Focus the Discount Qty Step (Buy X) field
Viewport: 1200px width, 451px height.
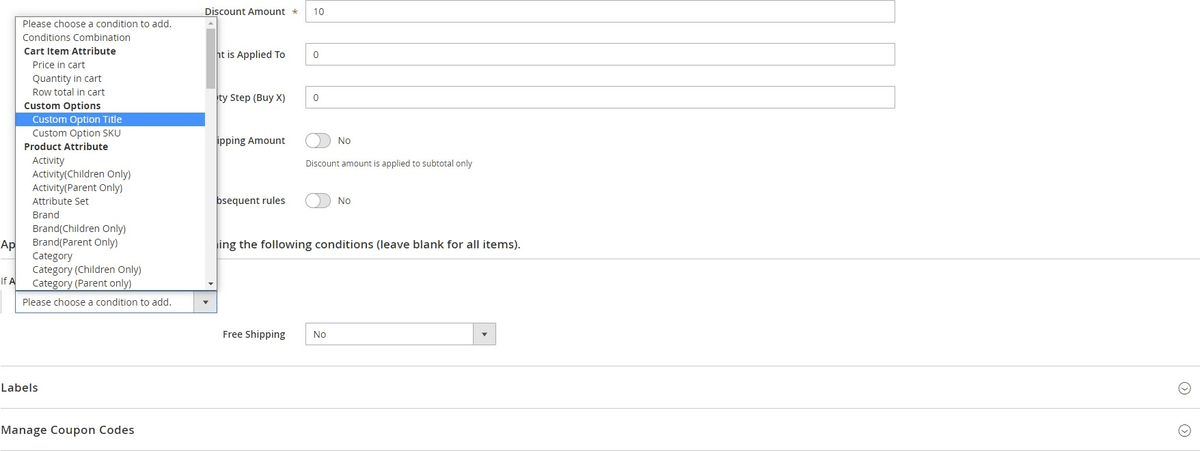(x=600, y=98)
